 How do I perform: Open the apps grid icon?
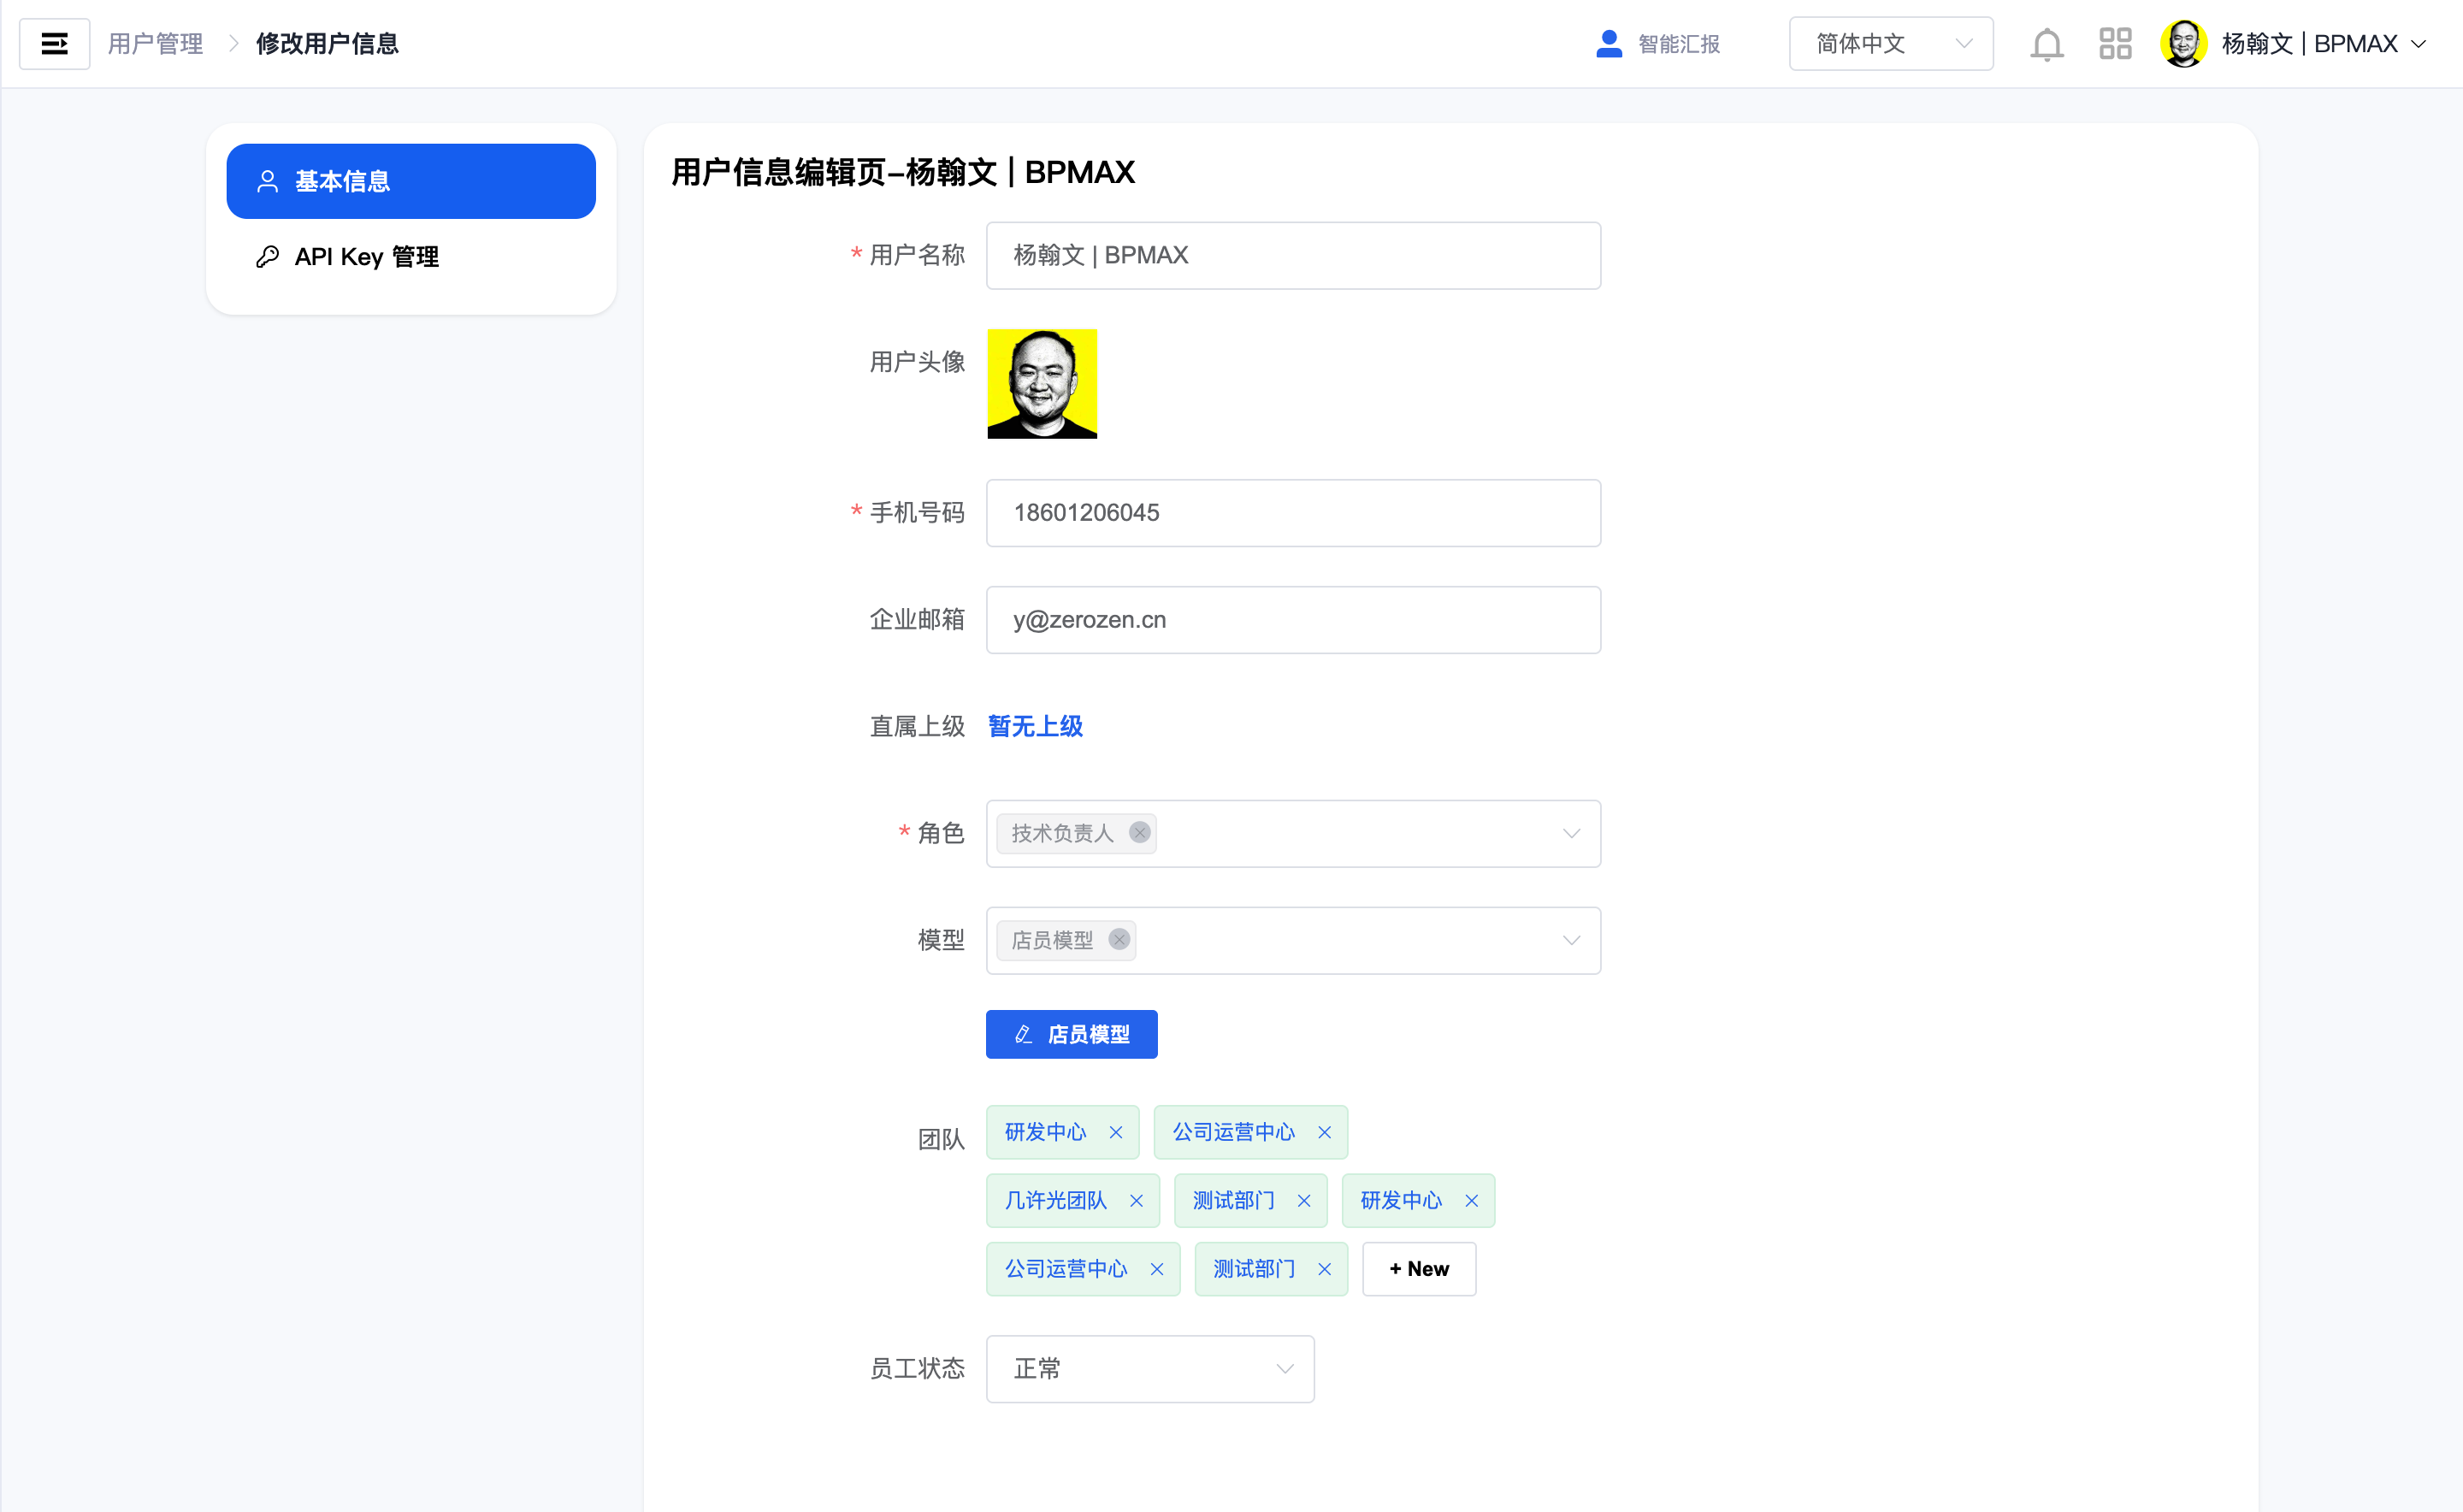point(2115,44)
